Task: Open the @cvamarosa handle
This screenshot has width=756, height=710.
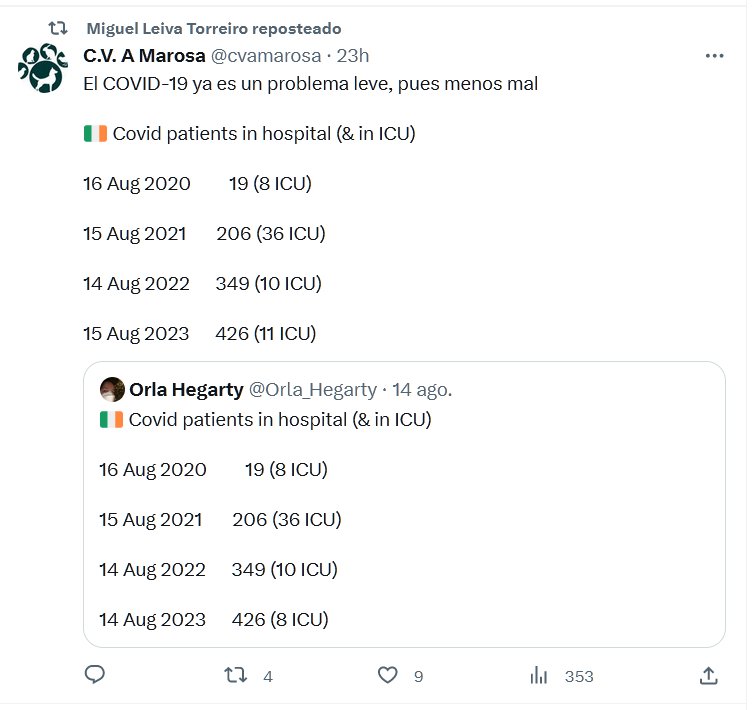Action: [267, 56]
